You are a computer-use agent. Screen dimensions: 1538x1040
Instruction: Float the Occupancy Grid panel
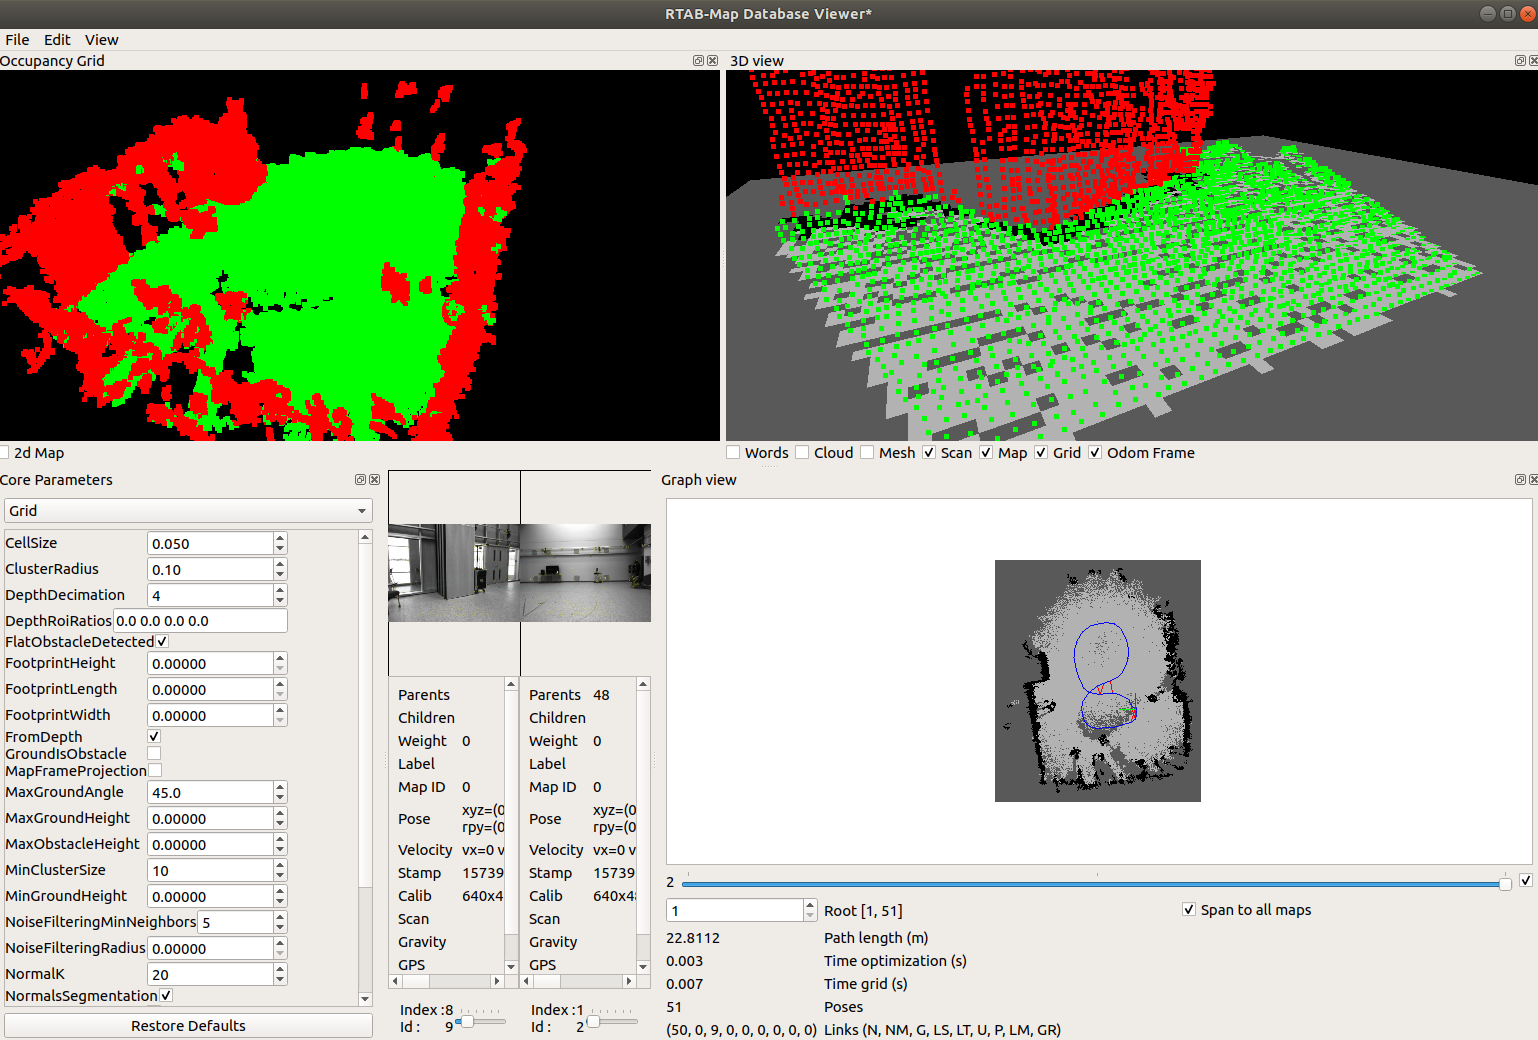[x=698, y=61]
